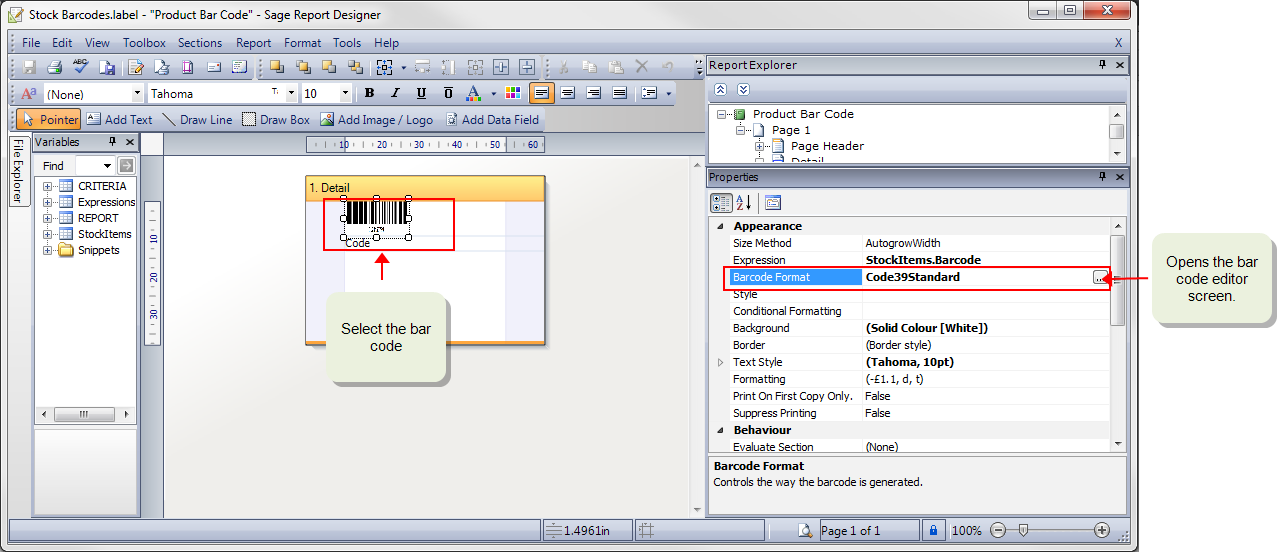Open the File menu
Screen dimensions: 1287x552
(31, 43)
